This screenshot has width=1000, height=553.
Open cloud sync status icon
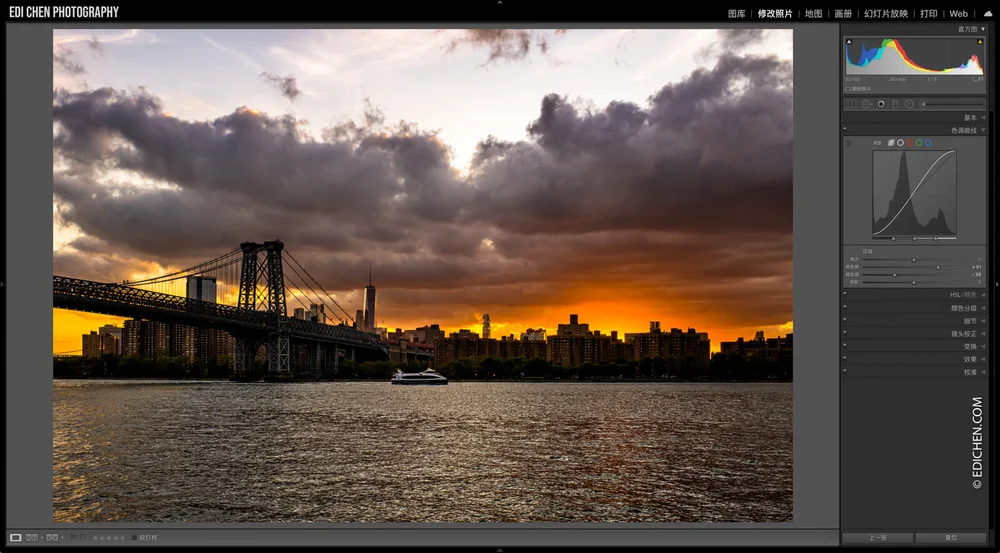[988, 13]
